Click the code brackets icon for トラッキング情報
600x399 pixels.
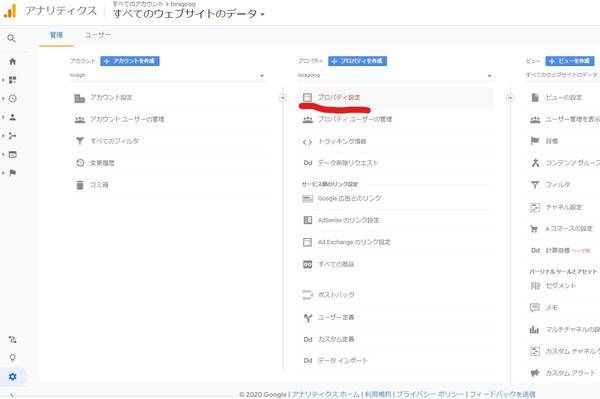click(307, 142)
